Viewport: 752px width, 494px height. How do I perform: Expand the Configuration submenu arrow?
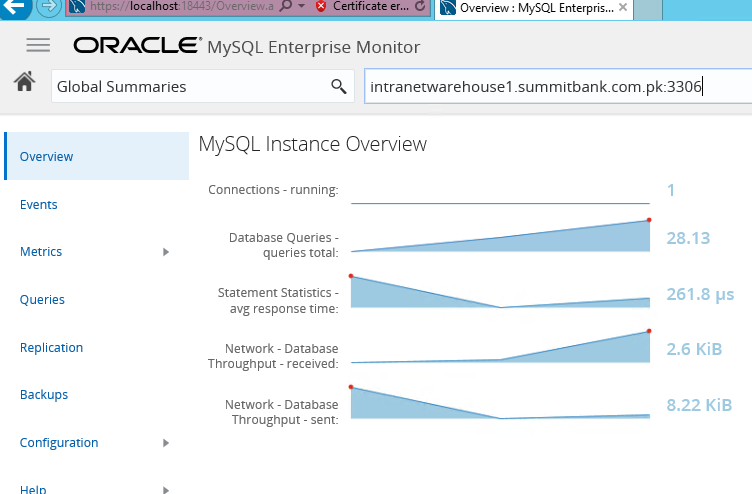pos(166,443)
